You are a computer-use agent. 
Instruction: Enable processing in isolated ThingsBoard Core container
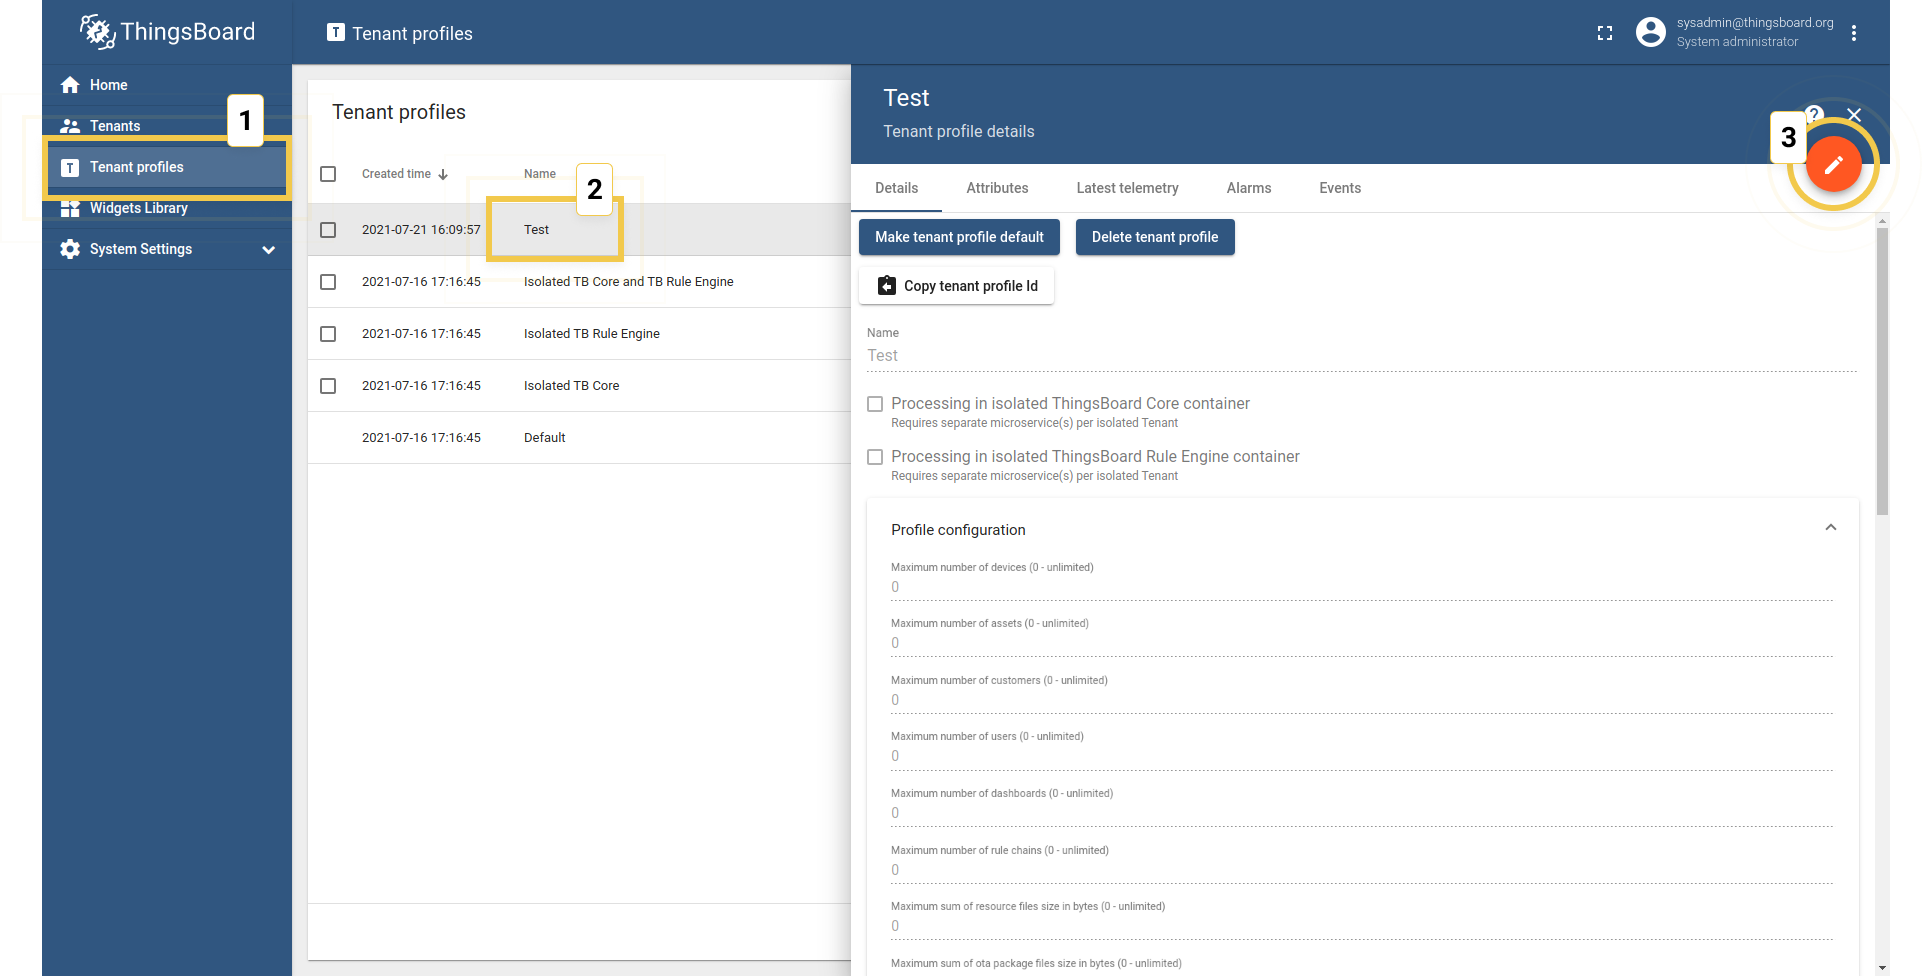(x=875, y=404)
